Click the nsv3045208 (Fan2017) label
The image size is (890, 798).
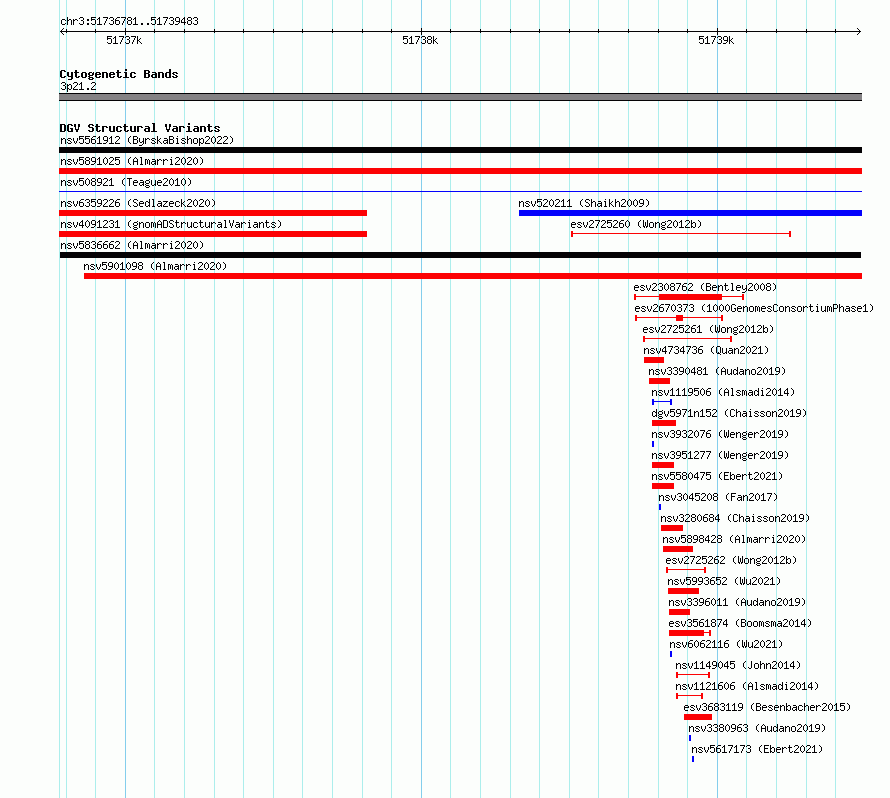(718, 497)
